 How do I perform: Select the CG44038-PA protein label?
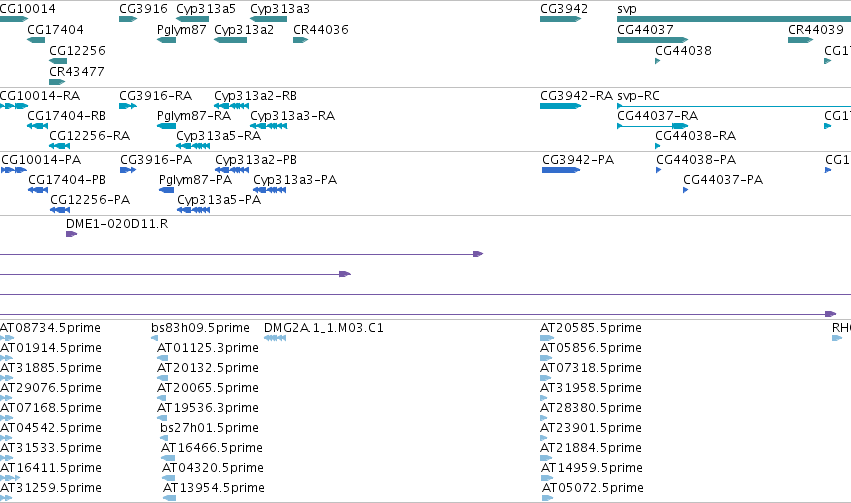pyautogui.click(x=696, y=160)
